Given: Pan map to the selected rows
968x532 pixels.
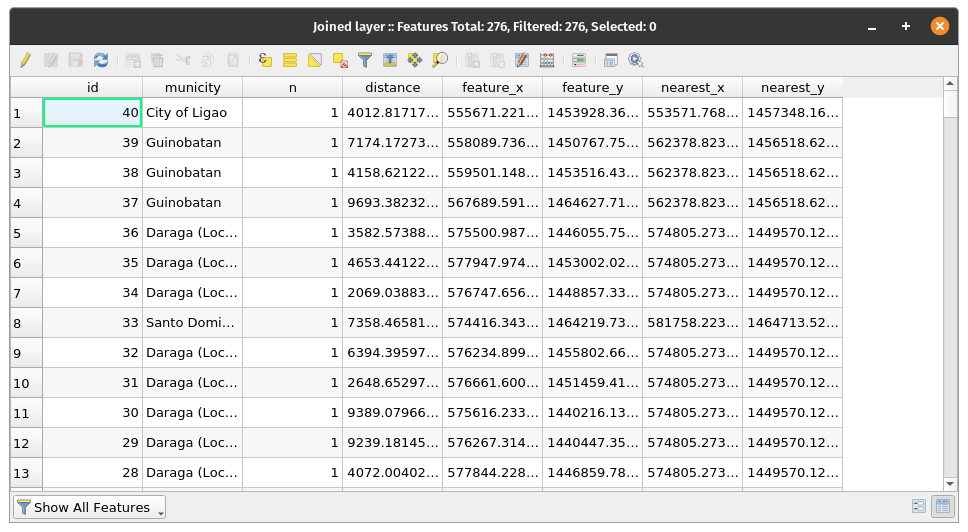Looking at the screenshot, I should click(x=415, y=60).
